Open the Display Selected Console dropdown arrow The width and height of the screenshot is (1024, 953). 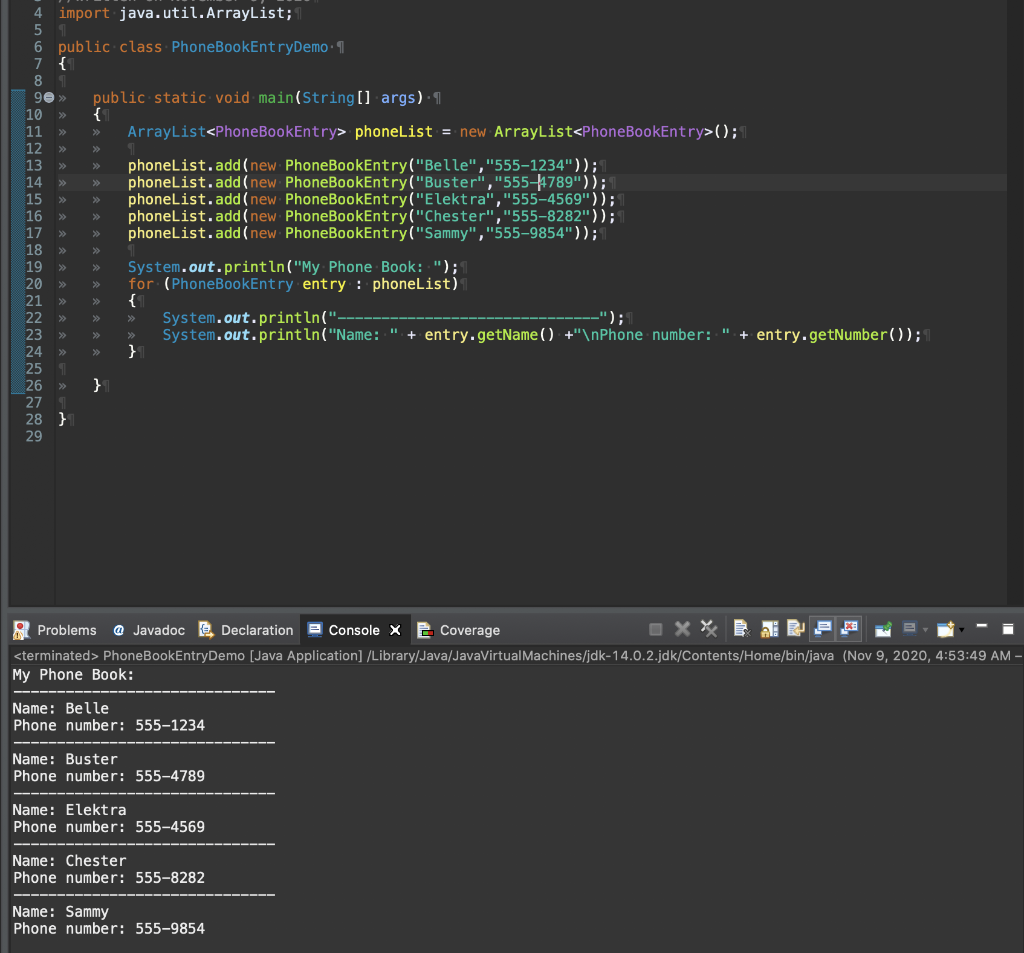(925, 630)
